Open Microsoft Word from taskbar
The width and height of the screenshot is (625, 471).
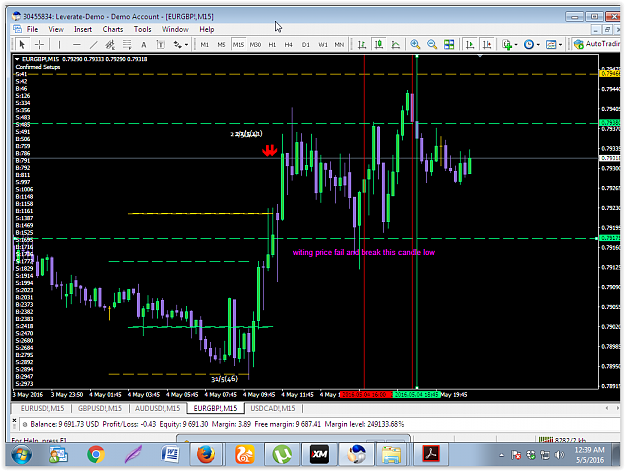[x=170, y=455]
